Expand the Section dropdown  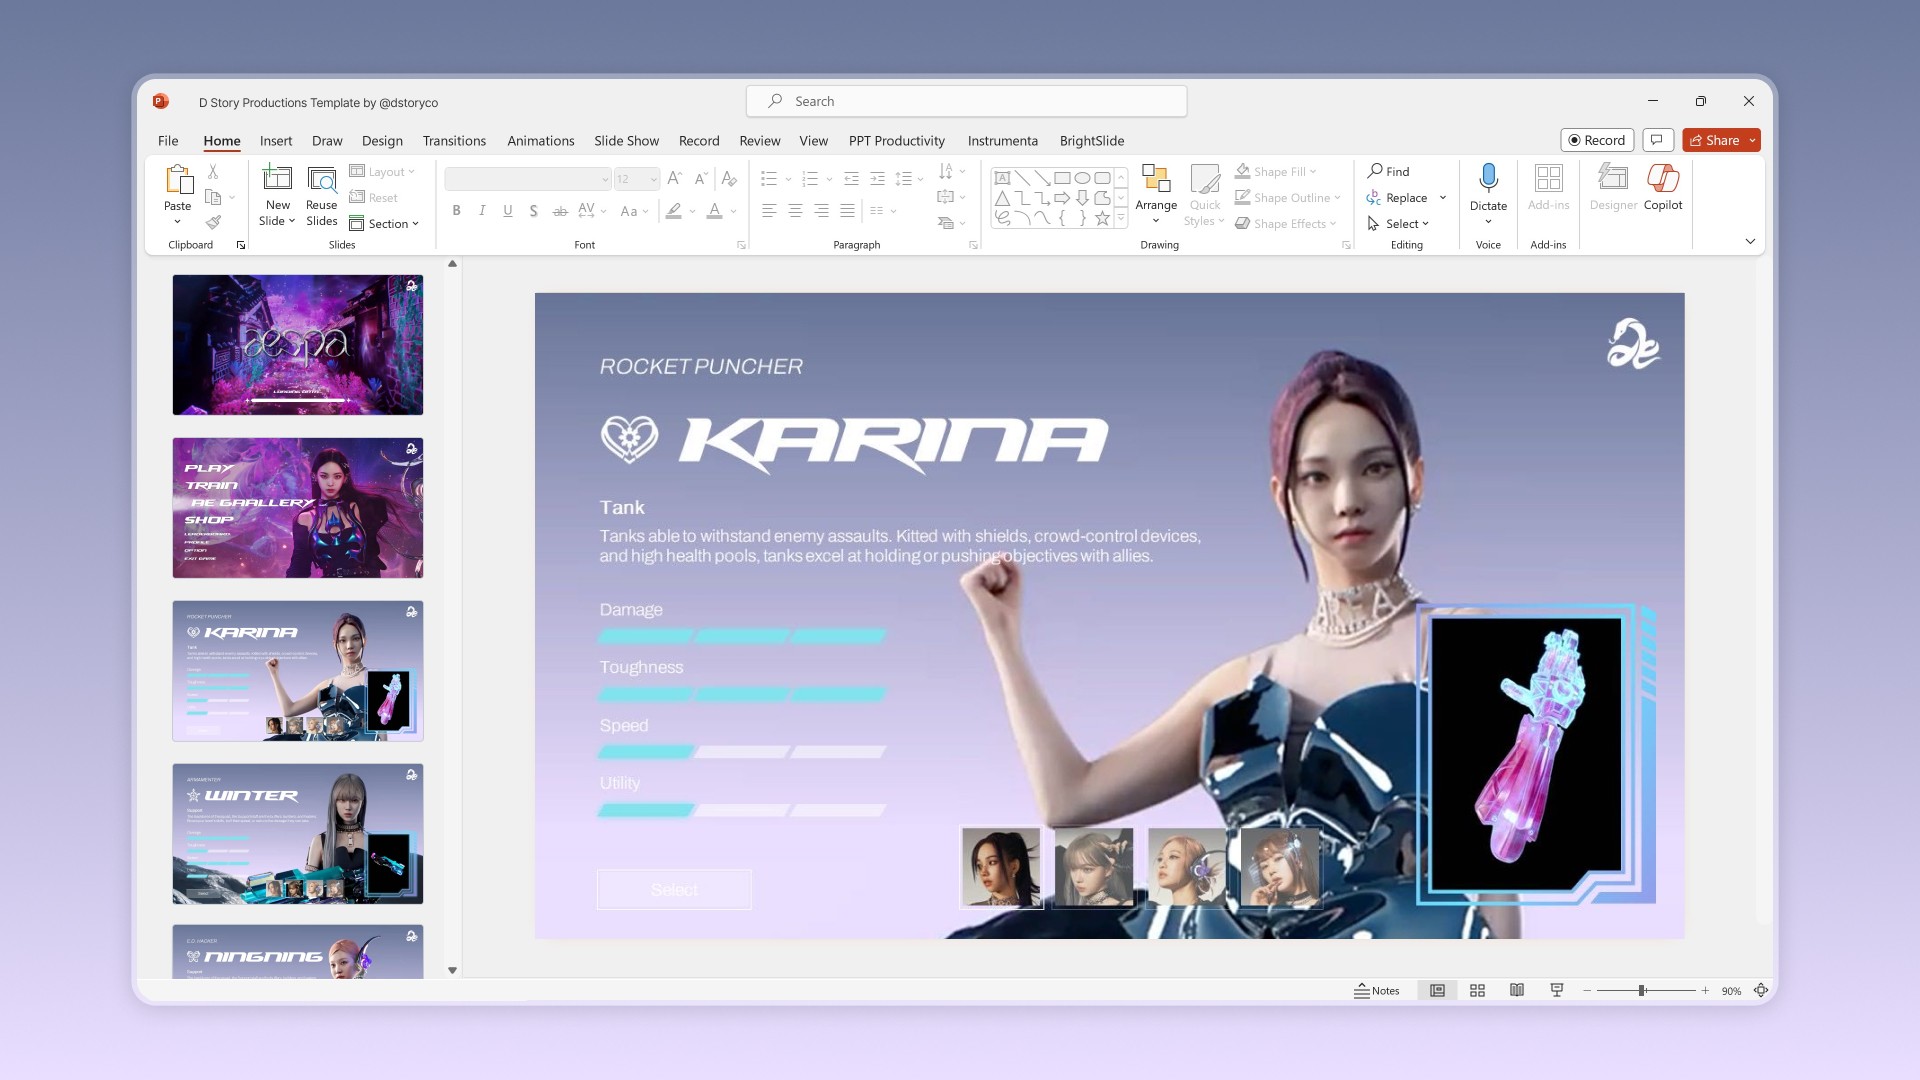tap(386, 223)
